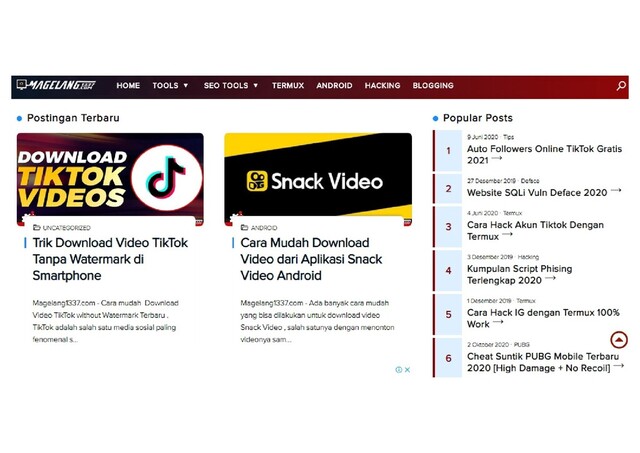The height and width of the screenshot is (453, 640).
Task: Click Termux tag on 1 Desember 2019 post
Action: coord(526,301)
